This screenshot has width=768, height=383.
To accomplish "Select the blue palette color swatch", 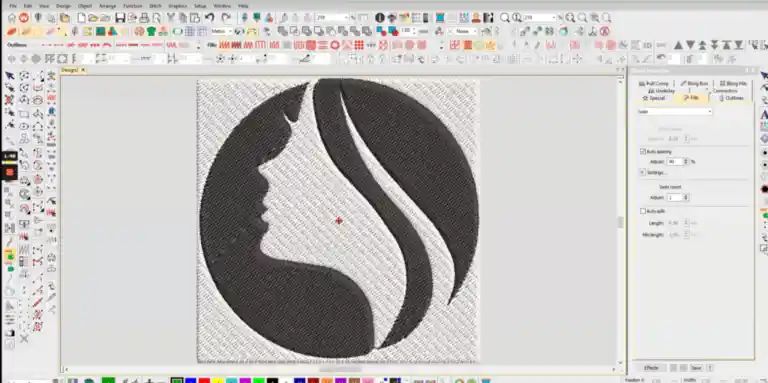I will click(191, 380).
